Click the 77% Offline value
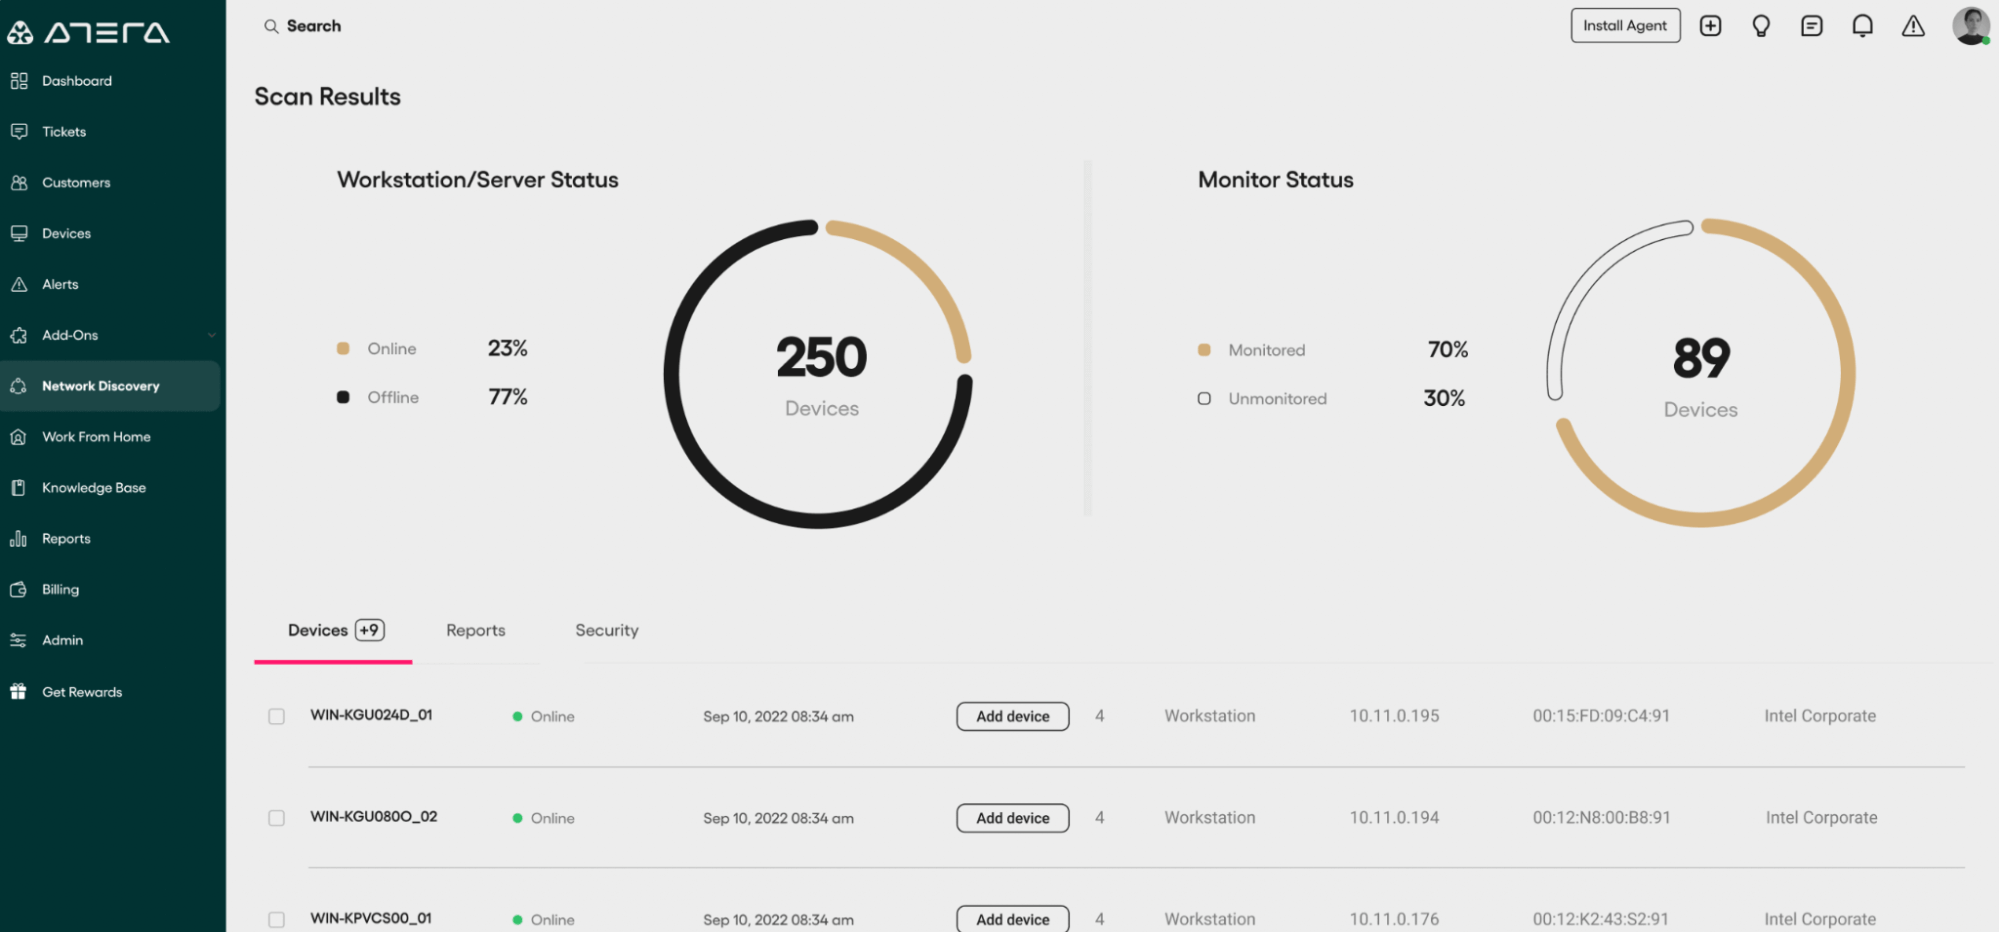Screen dimensions: 1999x933 pos(508,397)
